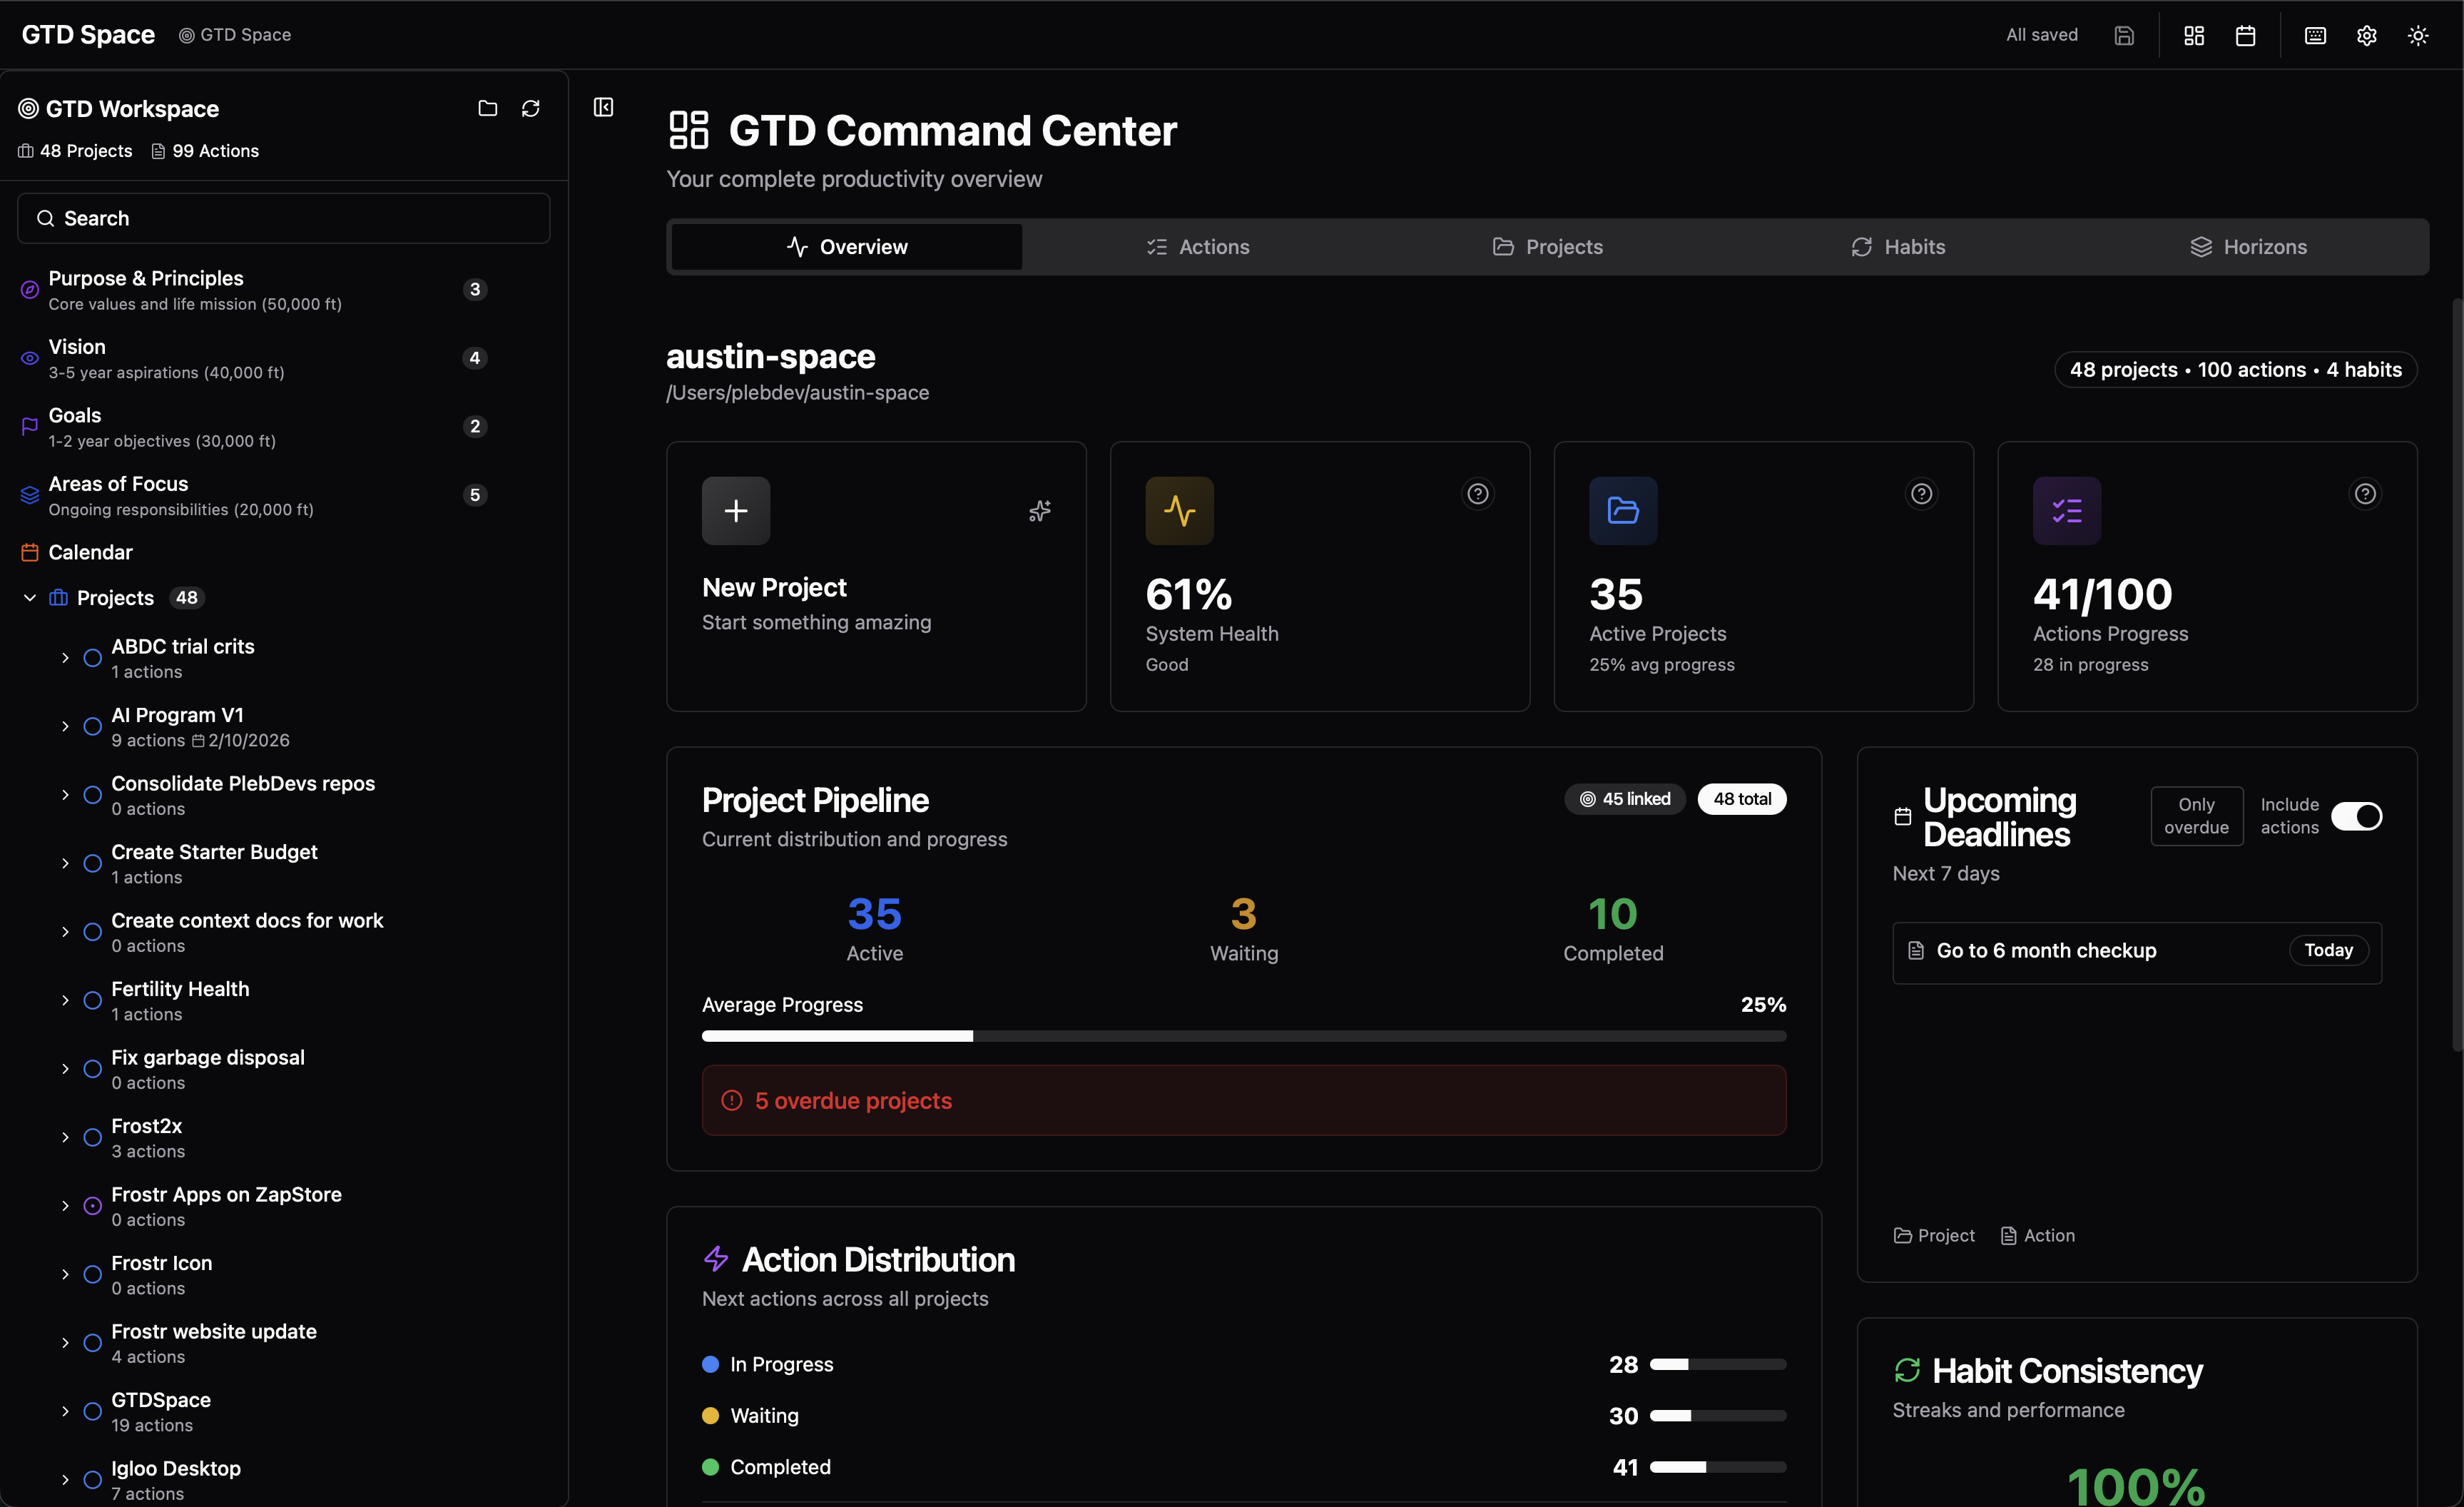Viewport: 2464px width, 1507px height.
Task: Mark AI Program V1 status circle
Action: (x=92, y=727)
